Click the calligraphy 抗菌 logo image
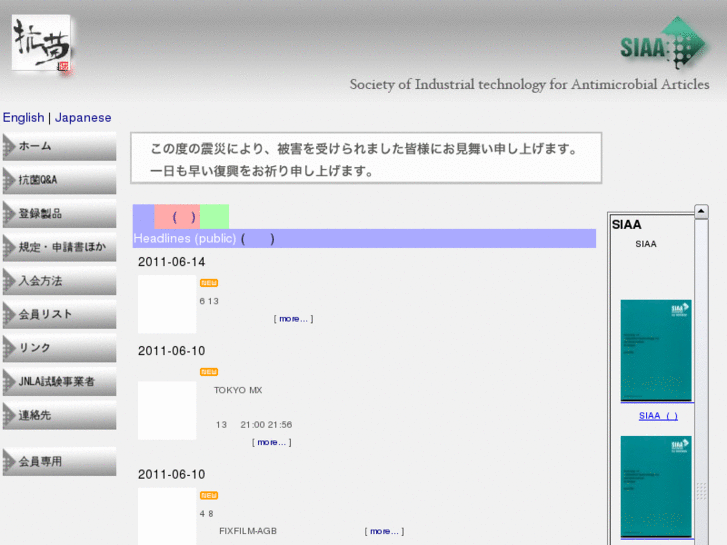Screen dimensions: 727x545 pos(42,44)
